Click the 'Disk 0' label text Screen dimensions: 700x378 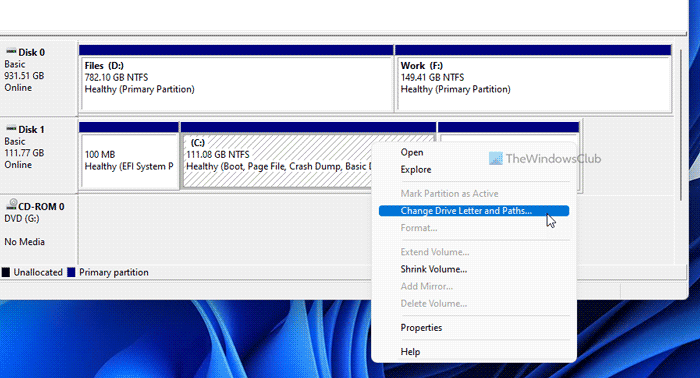[x=32, y=52]
